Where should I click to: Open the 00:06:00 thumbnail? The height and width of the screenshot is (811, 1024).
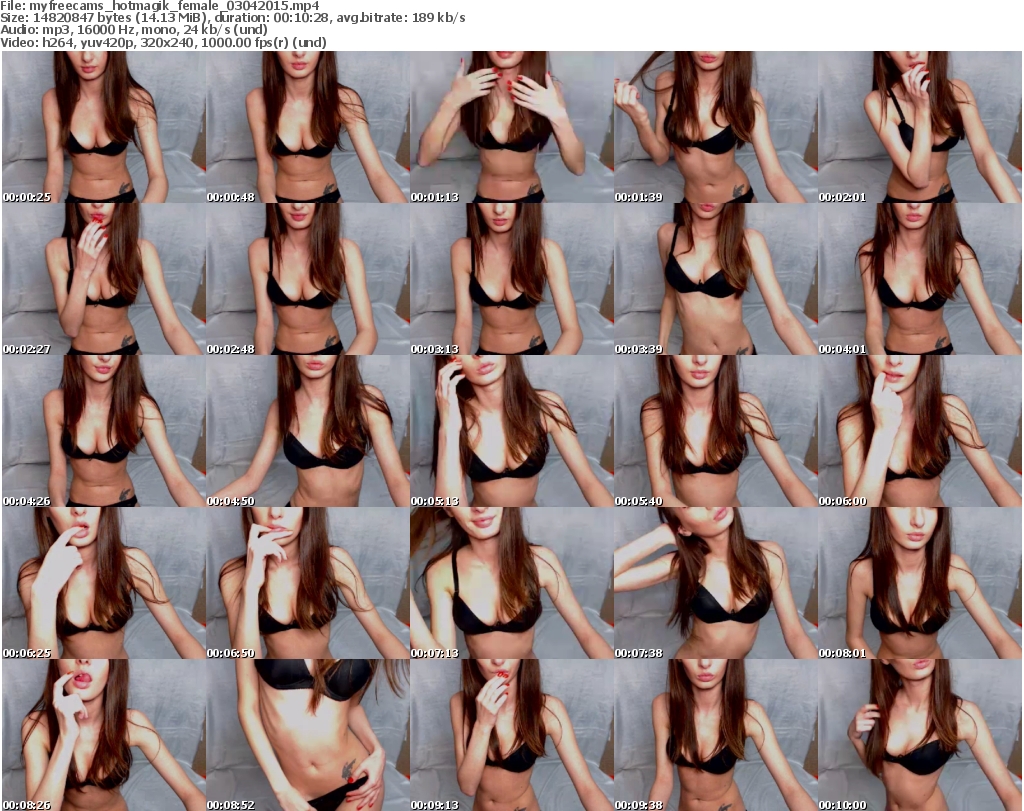click(919, 431)
